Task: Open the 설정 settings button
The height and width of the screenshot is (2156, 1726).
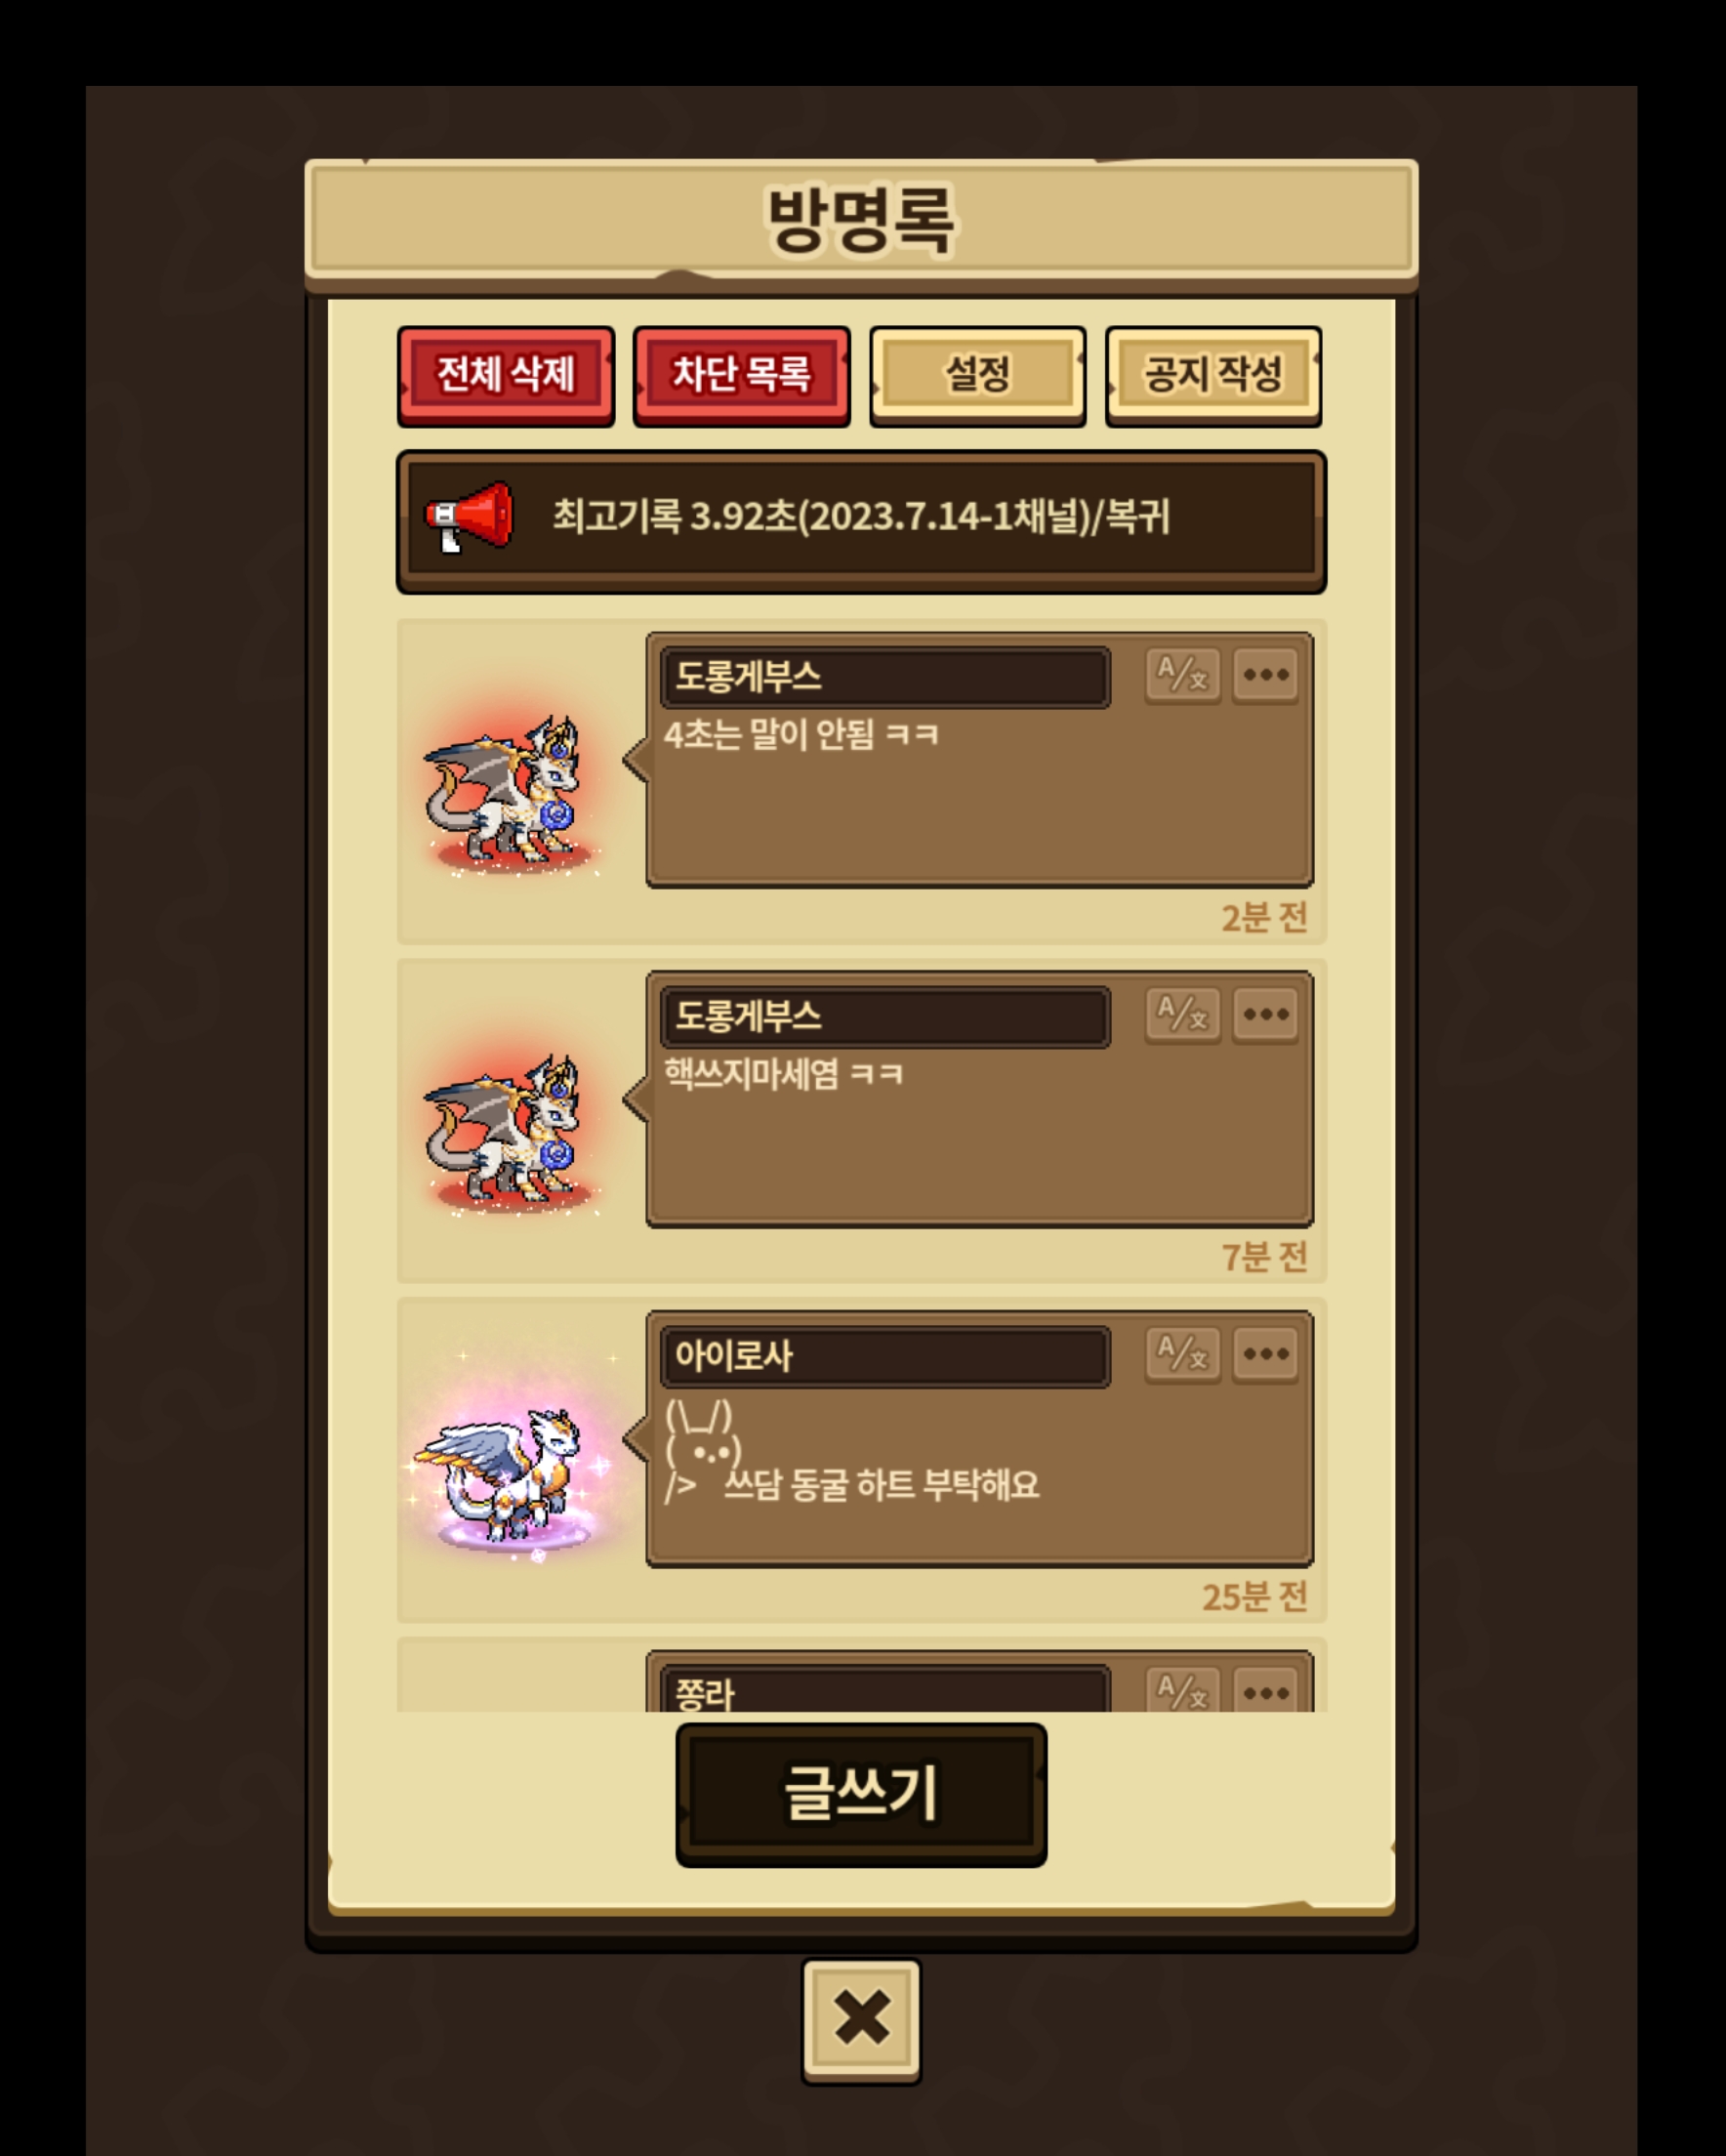Action: coord(977,376)
